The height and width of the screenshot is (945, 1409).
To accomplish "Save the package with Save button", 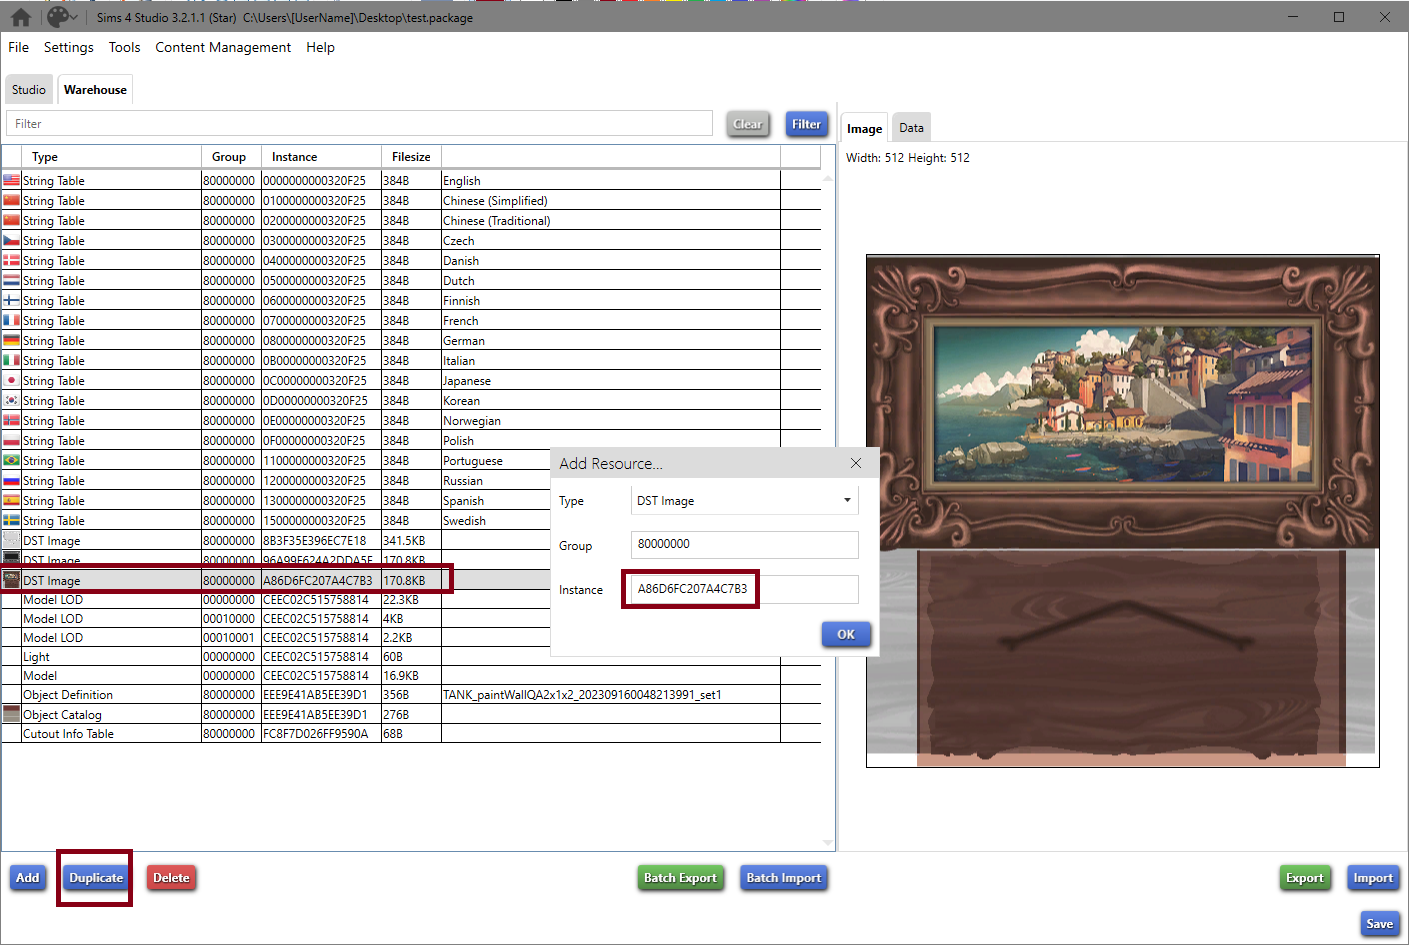I will 1379,924.
